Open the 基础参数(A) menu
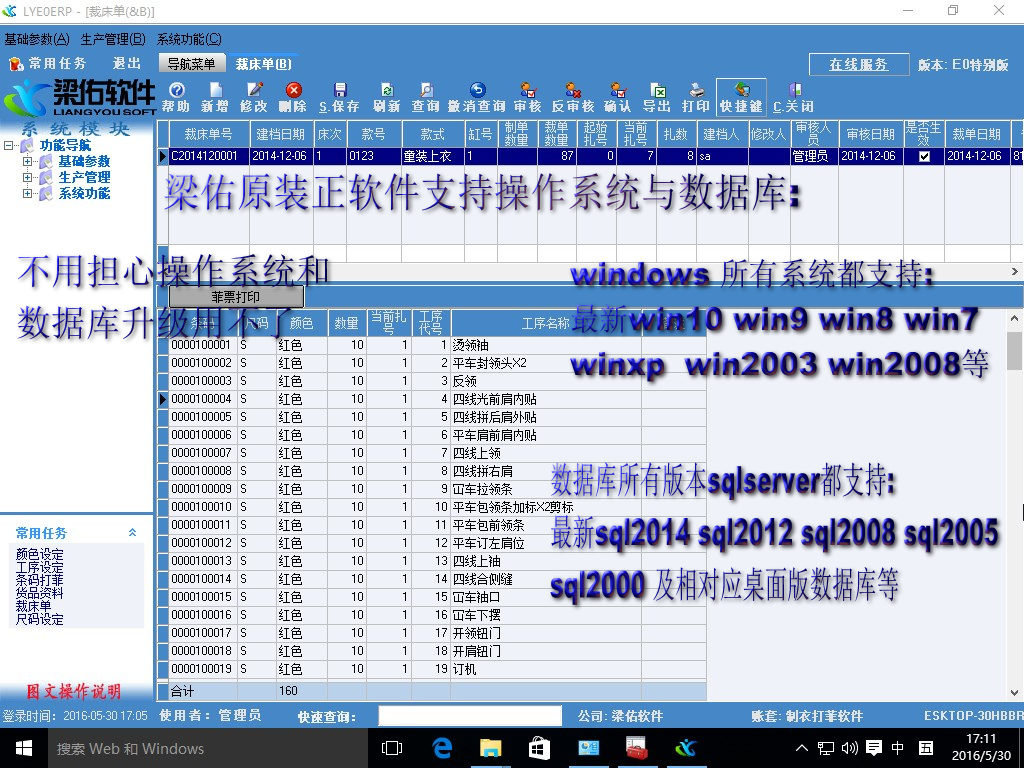The height and width of the screenshot is (768, 1024). tap(37, 39)
